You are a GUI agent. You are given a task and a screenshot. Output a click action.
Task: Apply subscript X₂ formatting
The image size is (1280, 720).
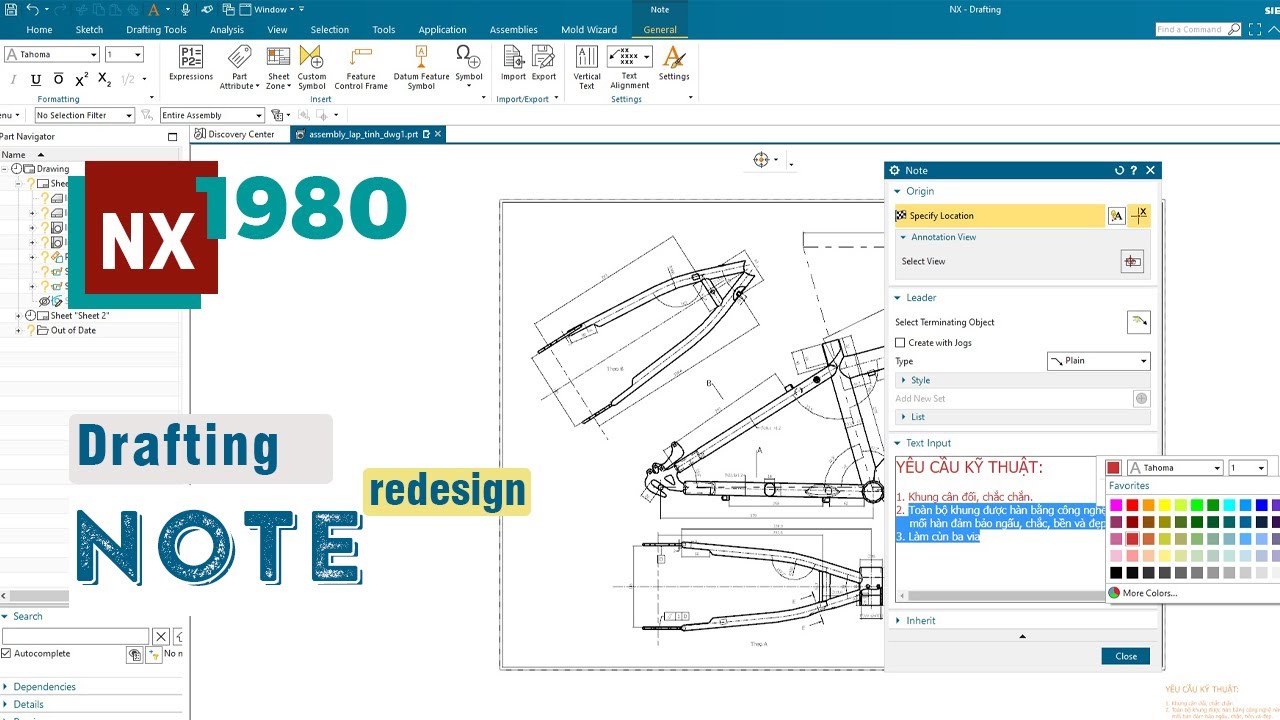[x=105, y=80]
